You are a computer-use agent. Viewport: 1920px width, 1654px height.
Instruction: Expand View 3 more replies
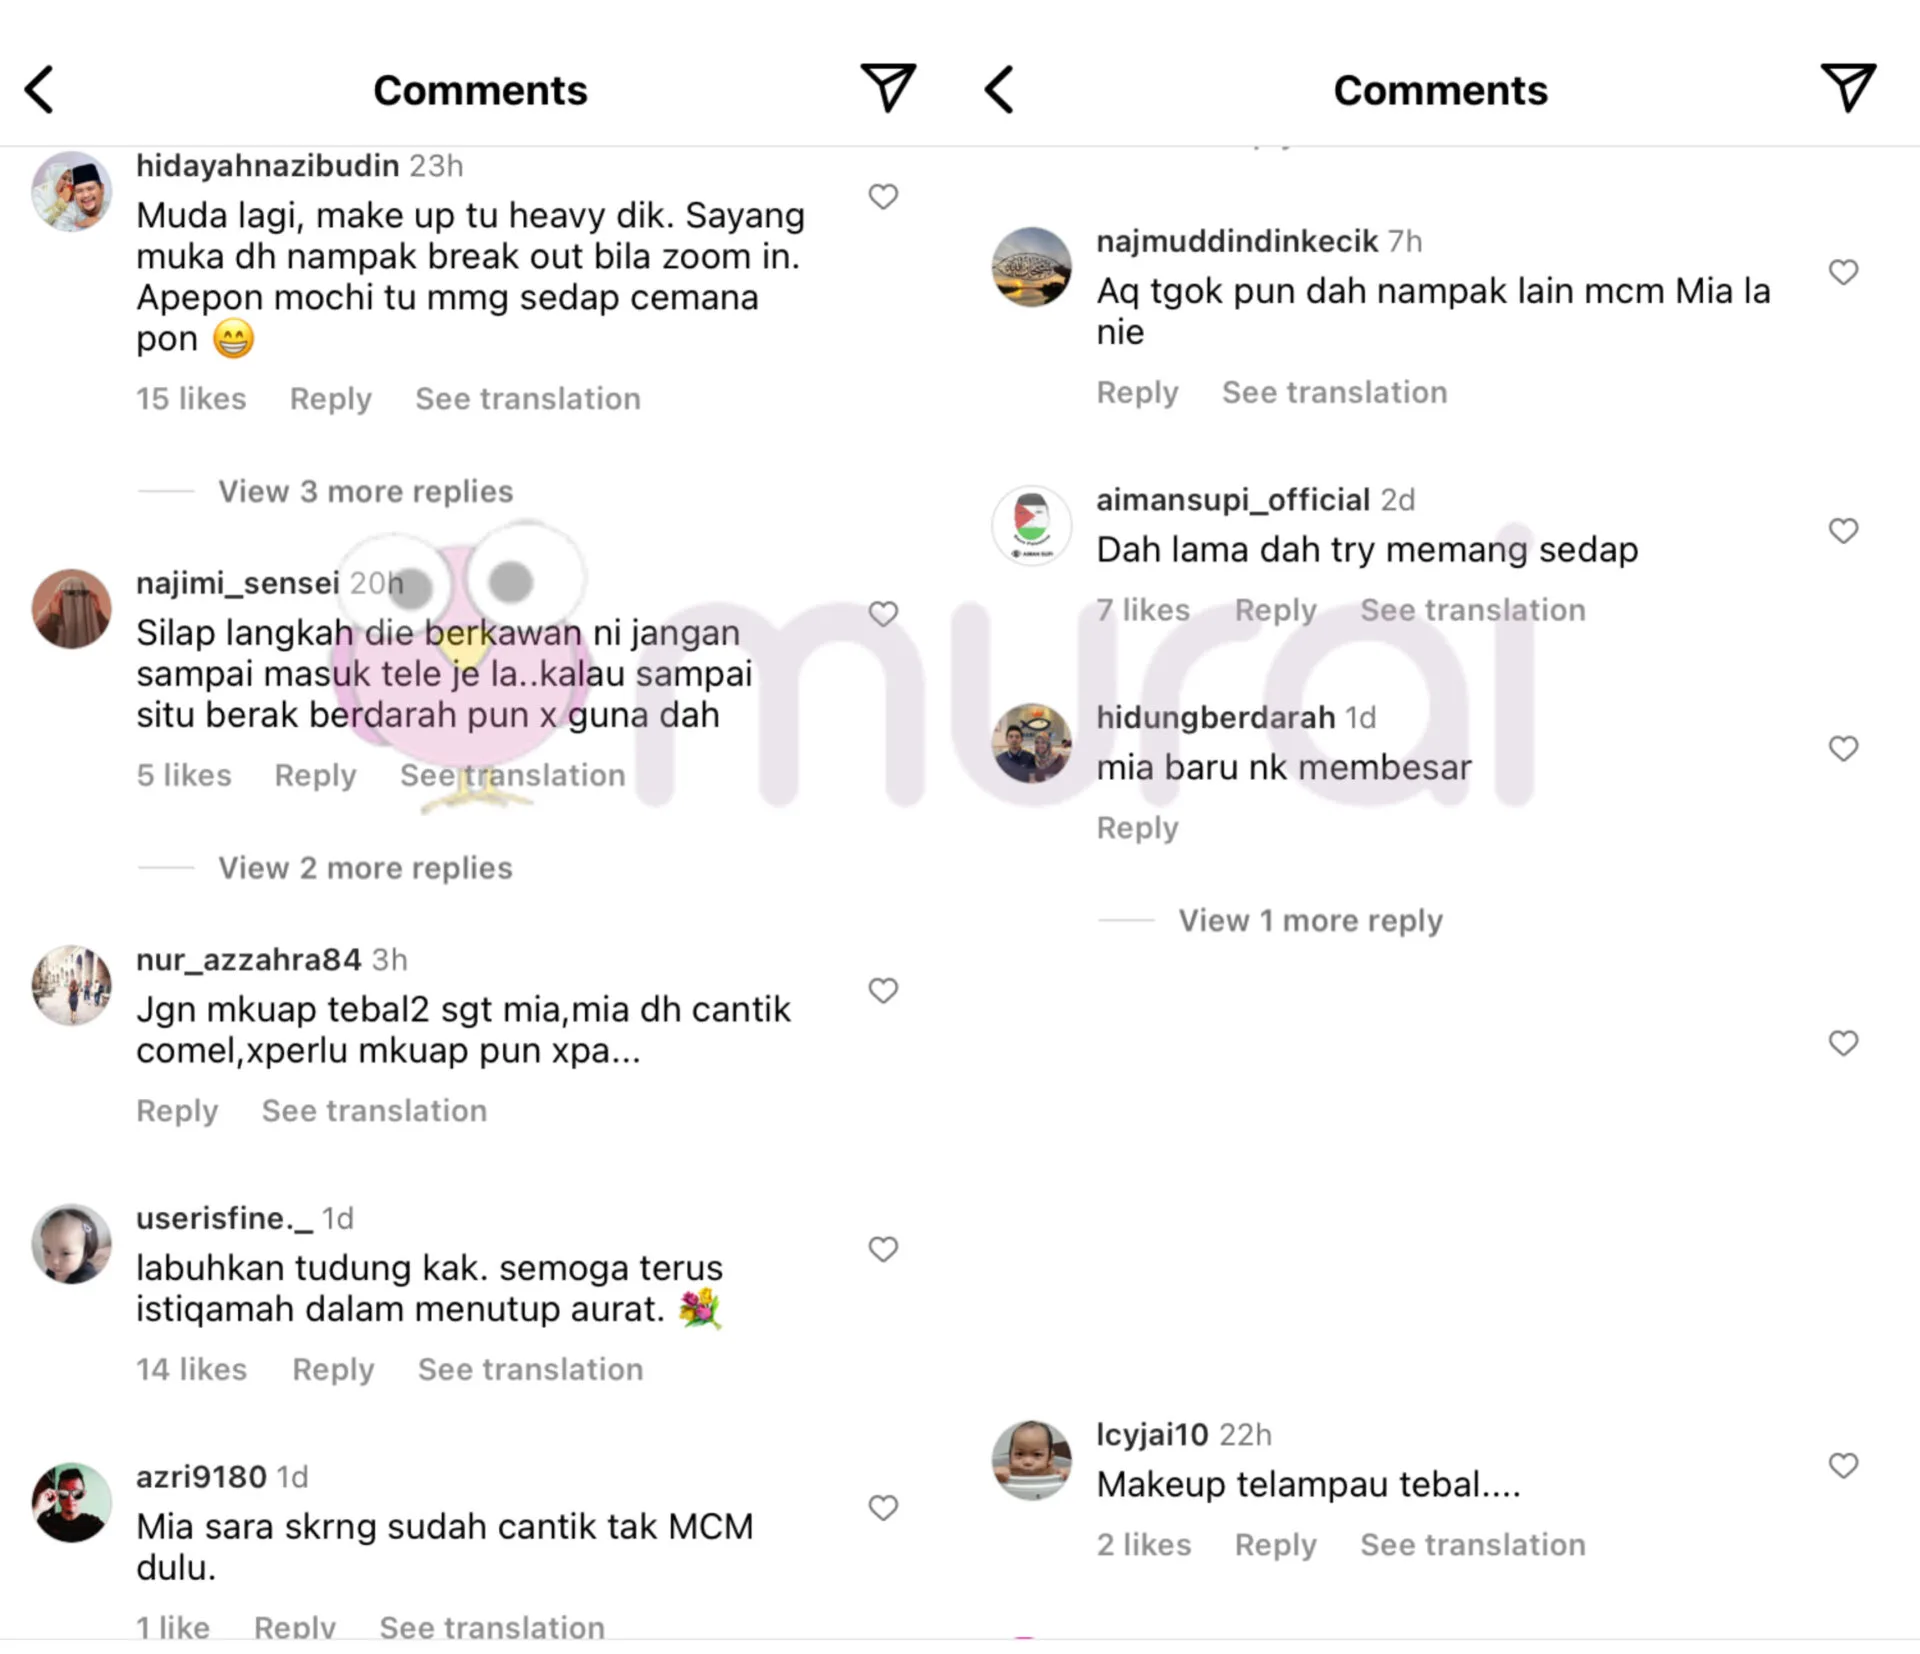(x=366, y=491)
